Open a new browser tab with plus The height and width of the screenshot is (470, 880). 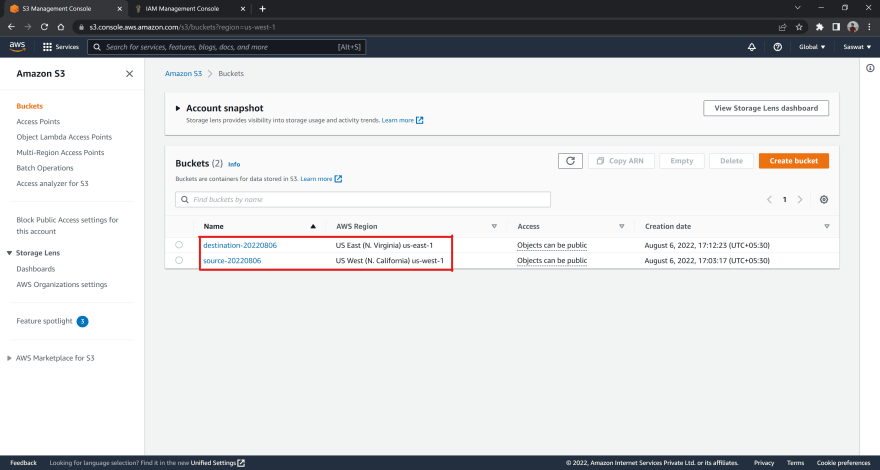point(263,8)
